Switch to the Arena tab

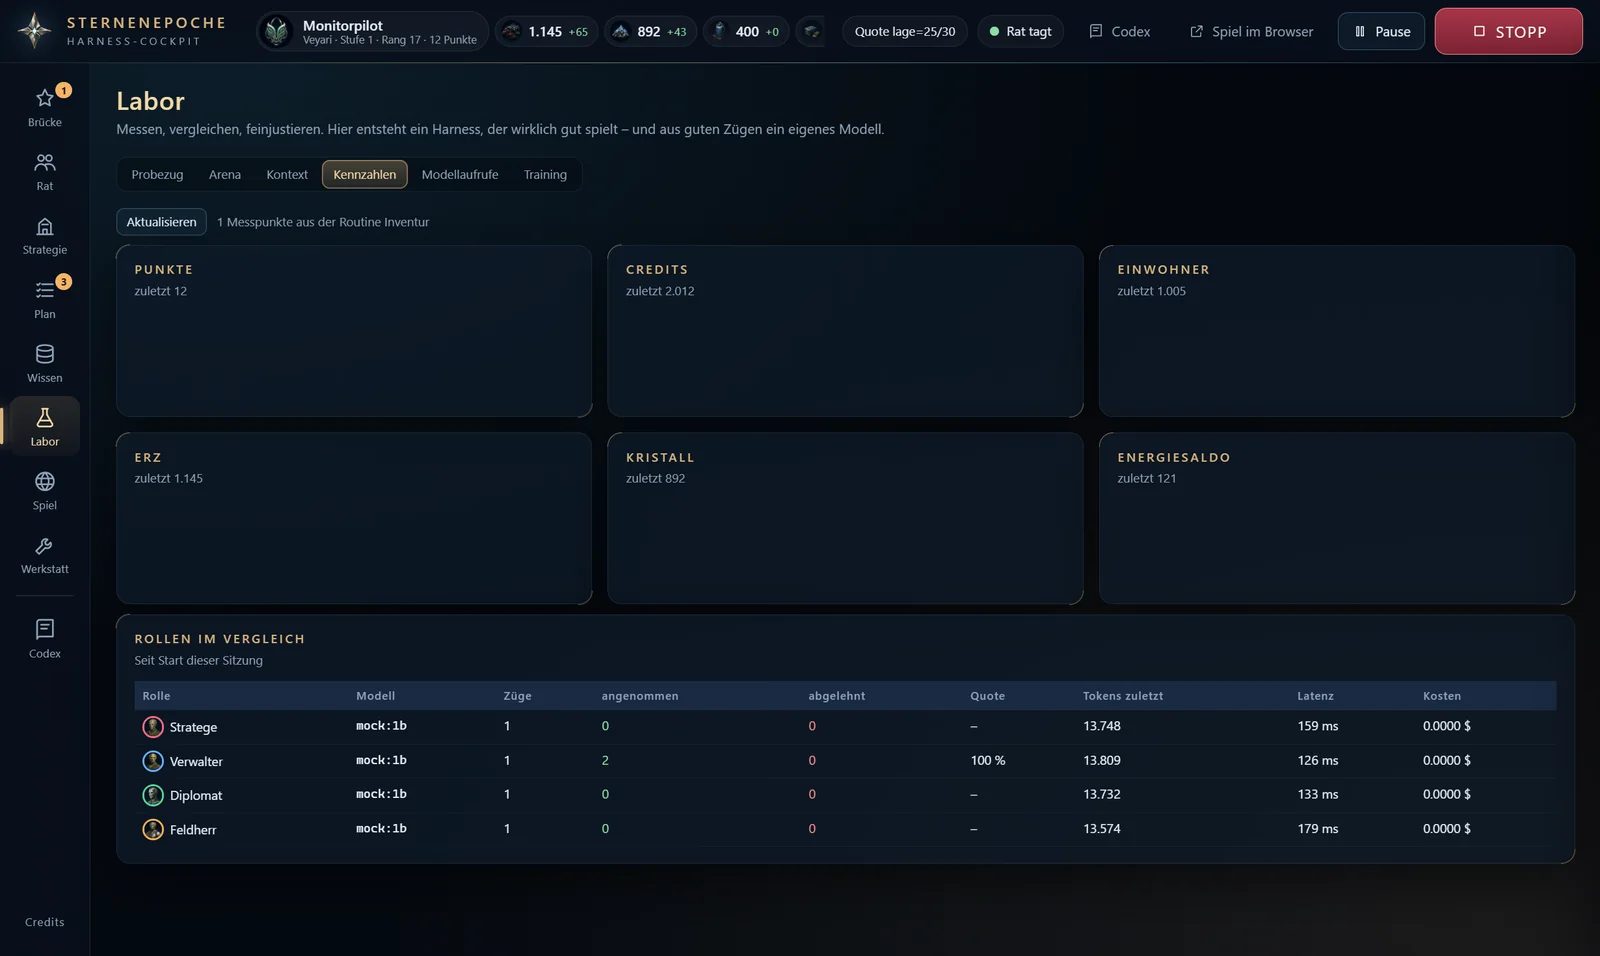coord(225,174)
